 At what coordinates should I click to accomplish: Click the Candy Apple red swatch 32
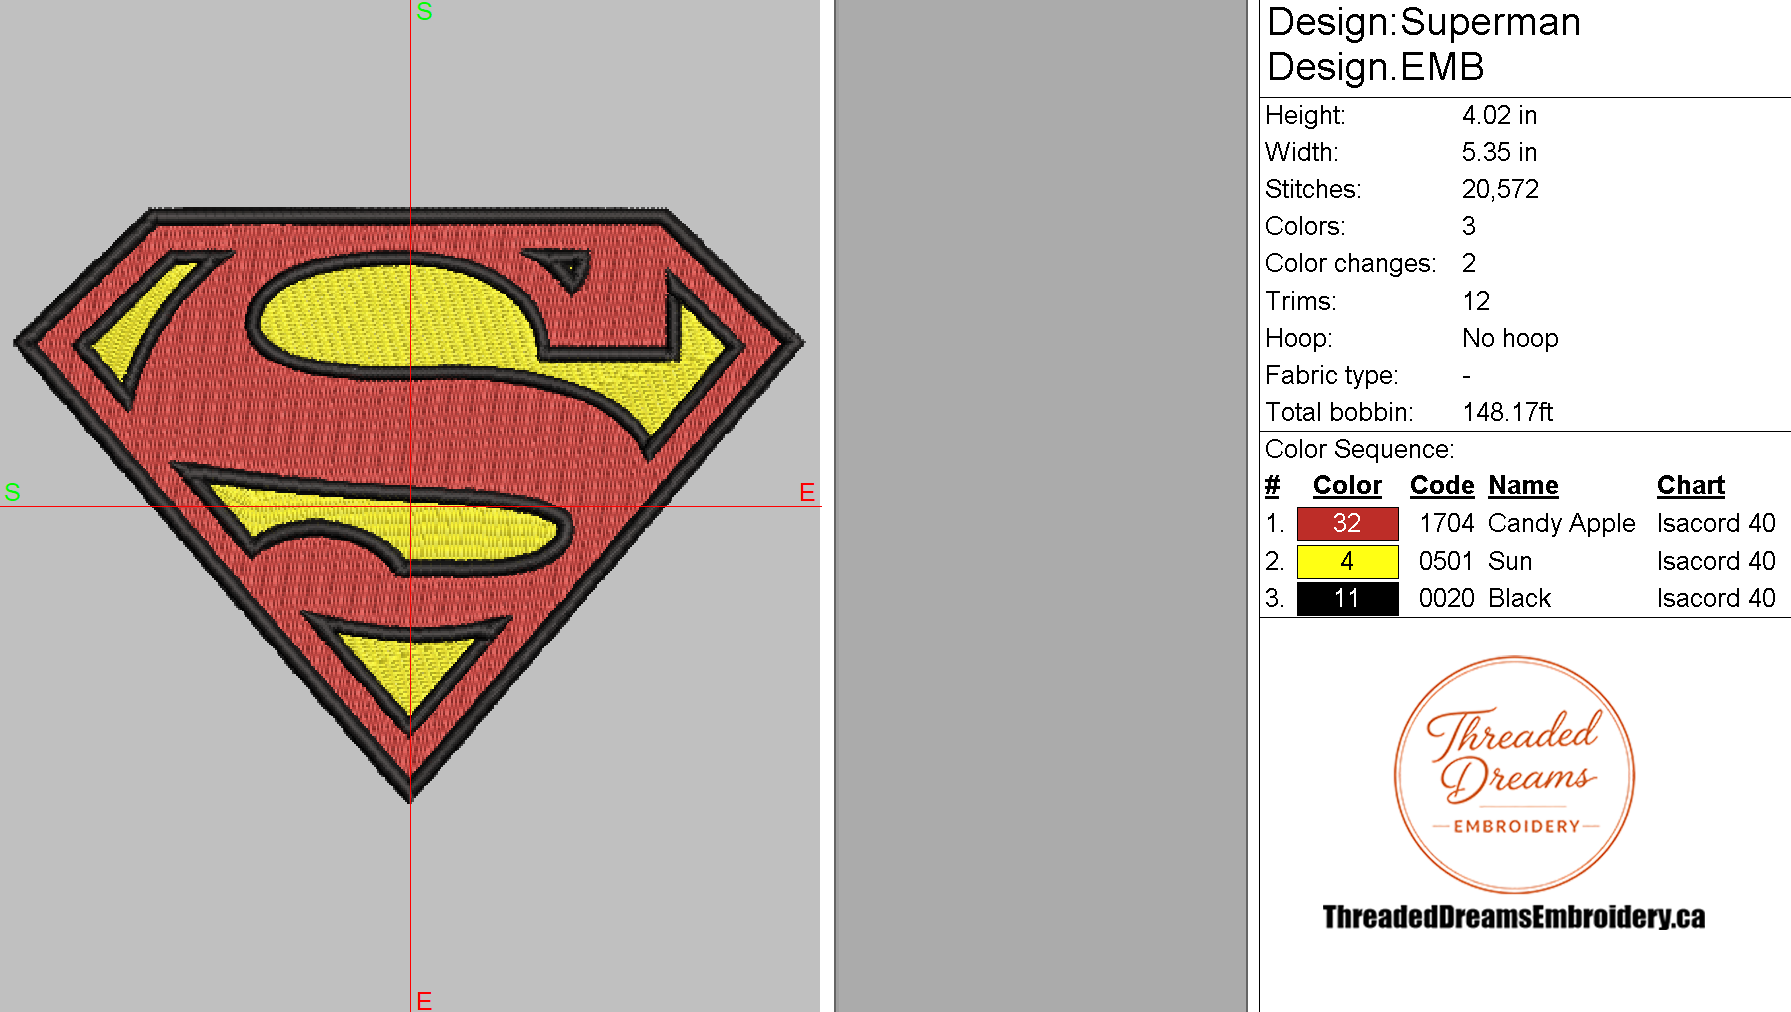[x=1347, y=523]
